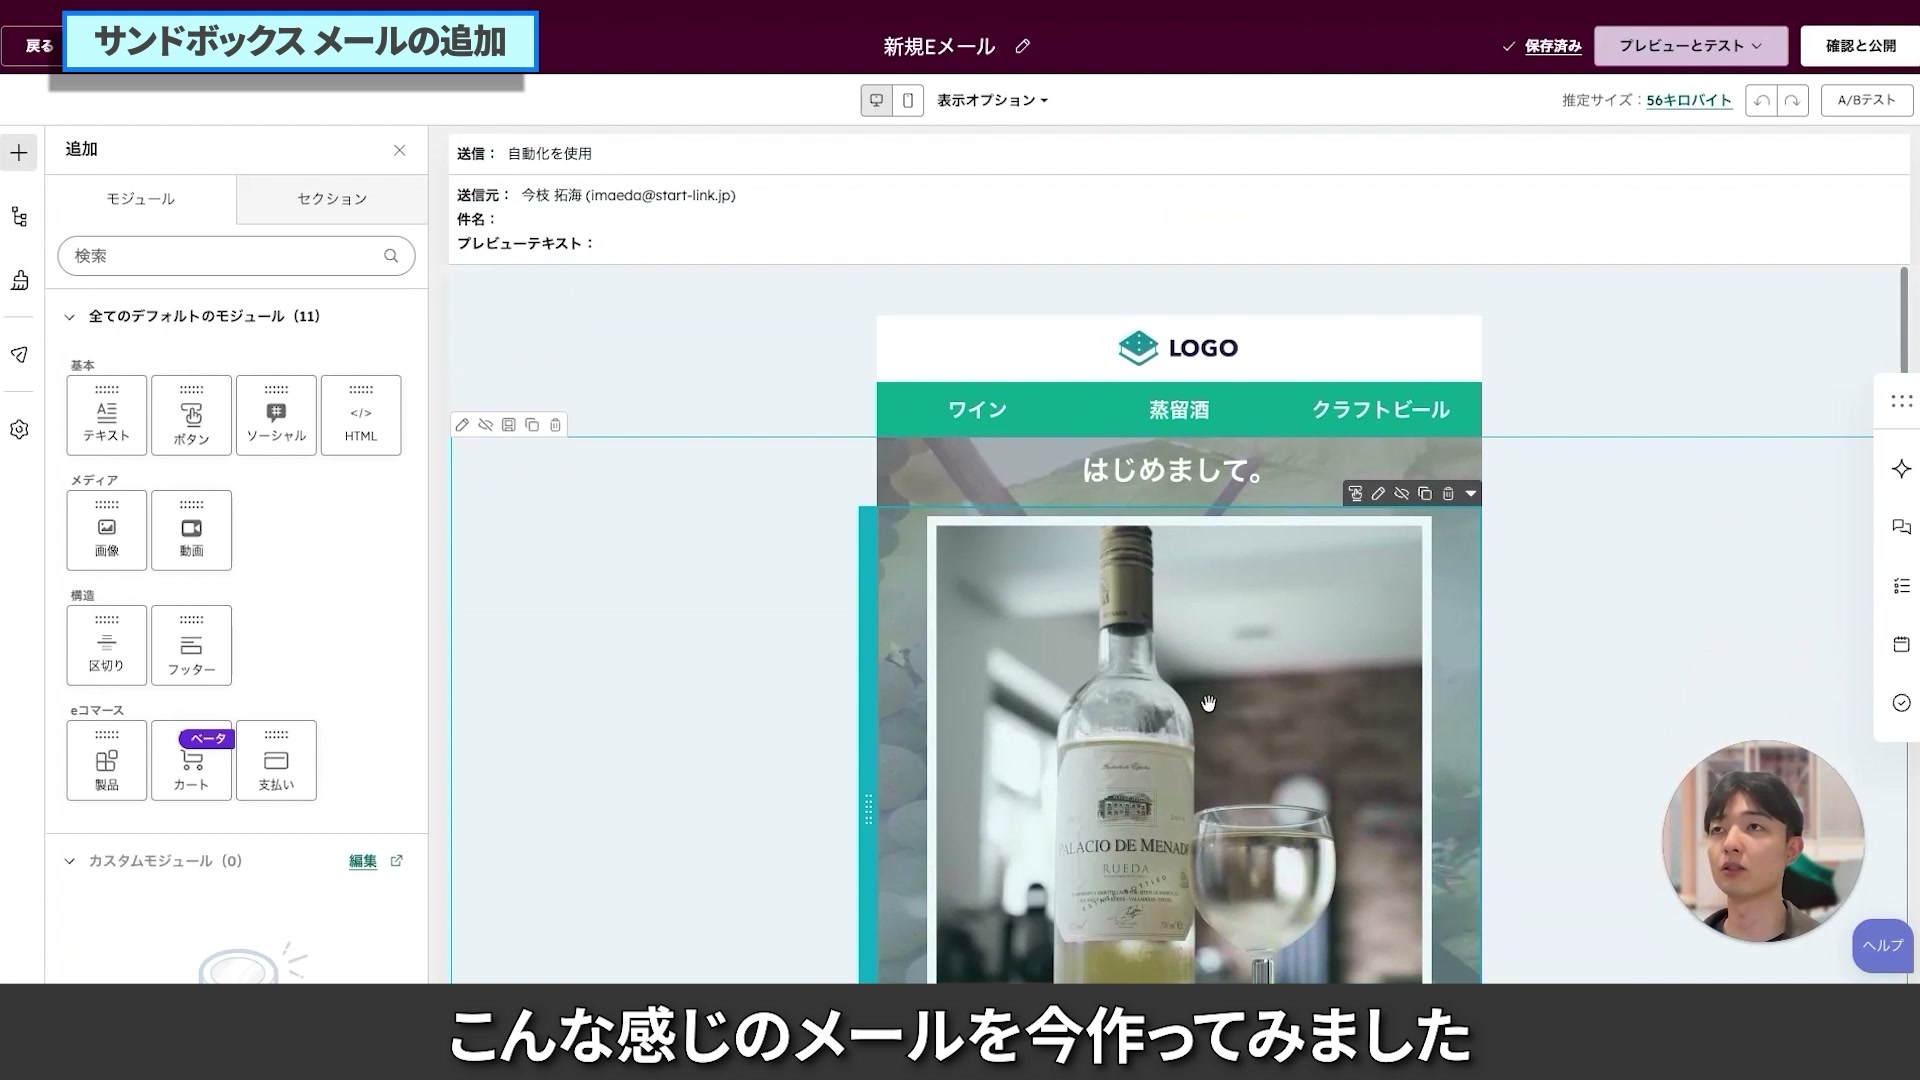Screen dimensions: 1920x1080
Task: Select the モジュール tab
Action: (x=142, y=199)
